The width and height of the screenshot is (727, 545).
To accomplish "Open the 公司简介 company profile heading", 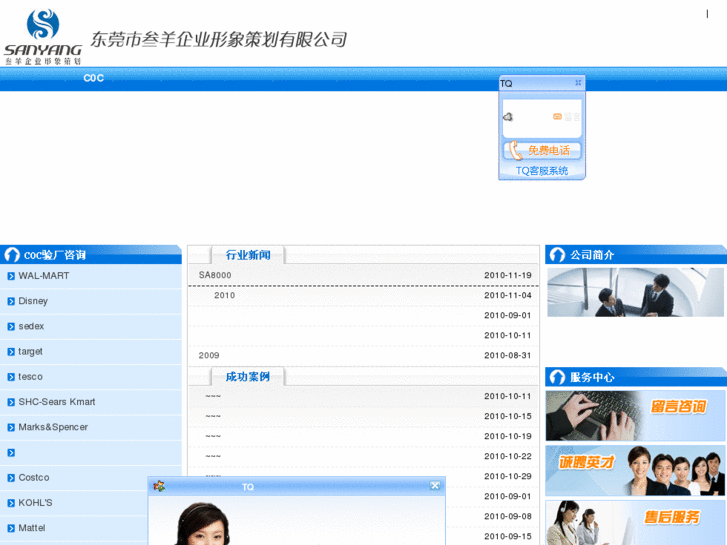I will [592, 255].
